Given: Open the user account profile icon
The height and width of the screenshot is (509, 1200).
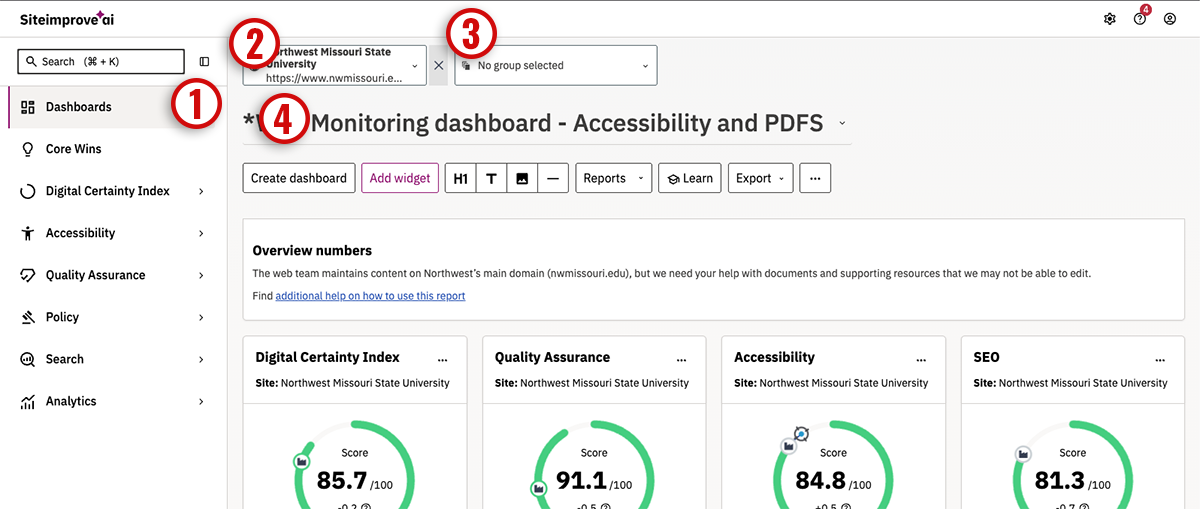Looking at the screenshot, I should pos(1170,19).
